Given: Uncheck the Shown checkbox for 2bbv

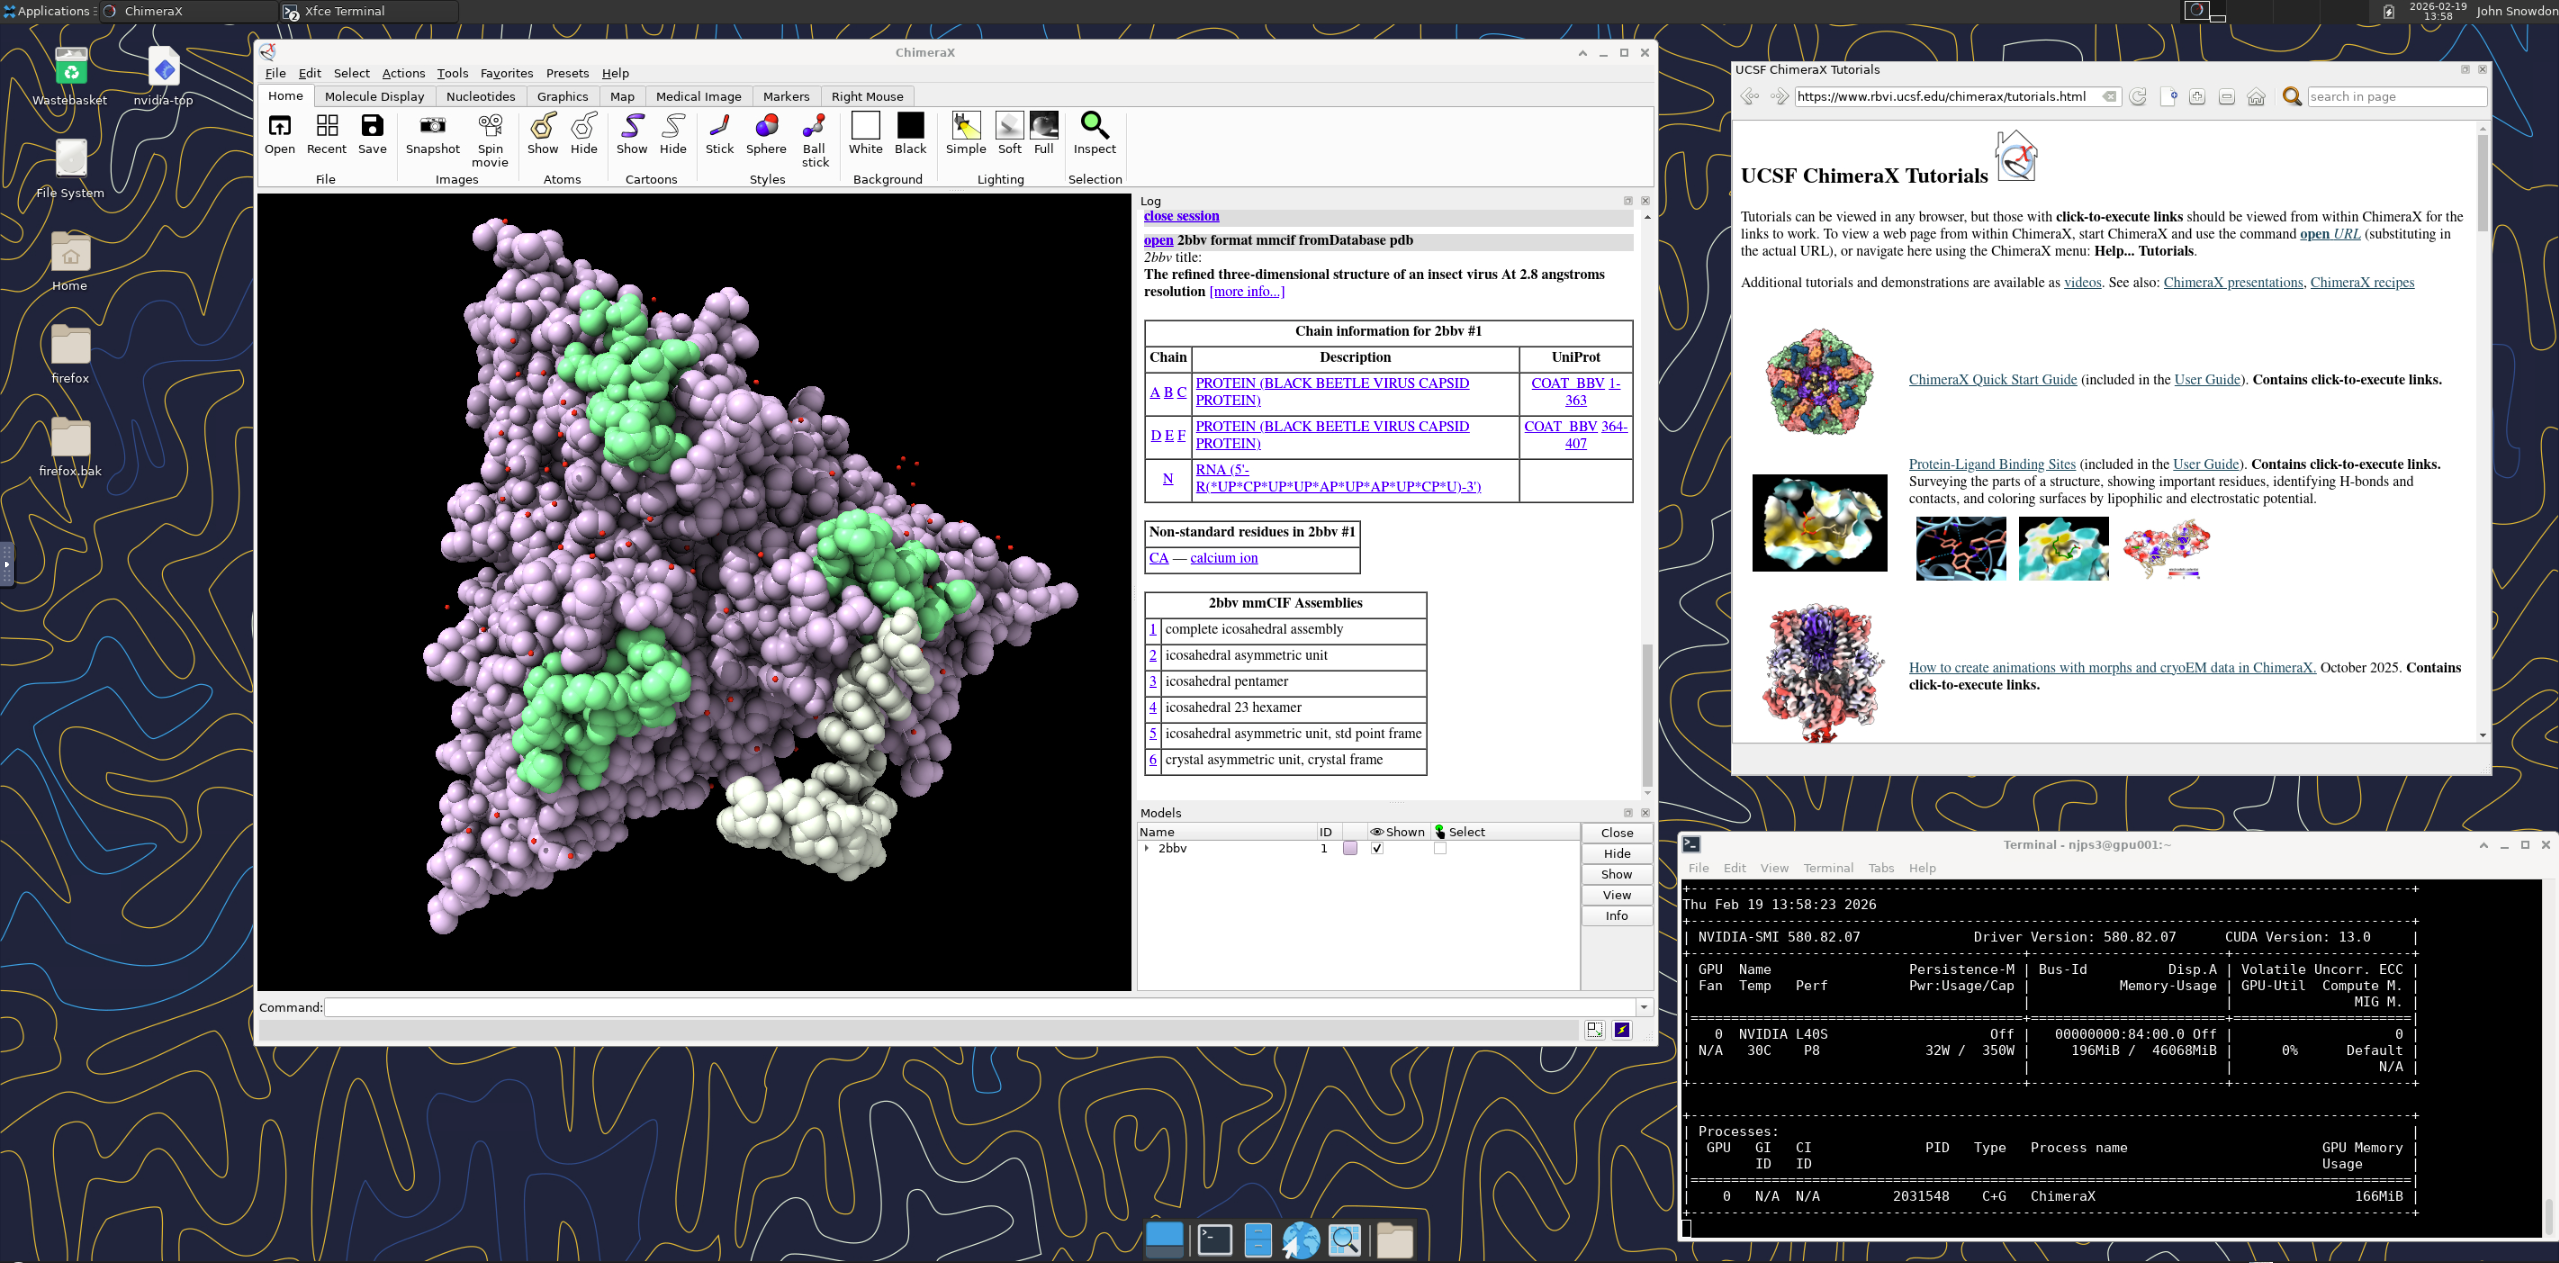Looking at the screenshot, I should (1377, 848).
